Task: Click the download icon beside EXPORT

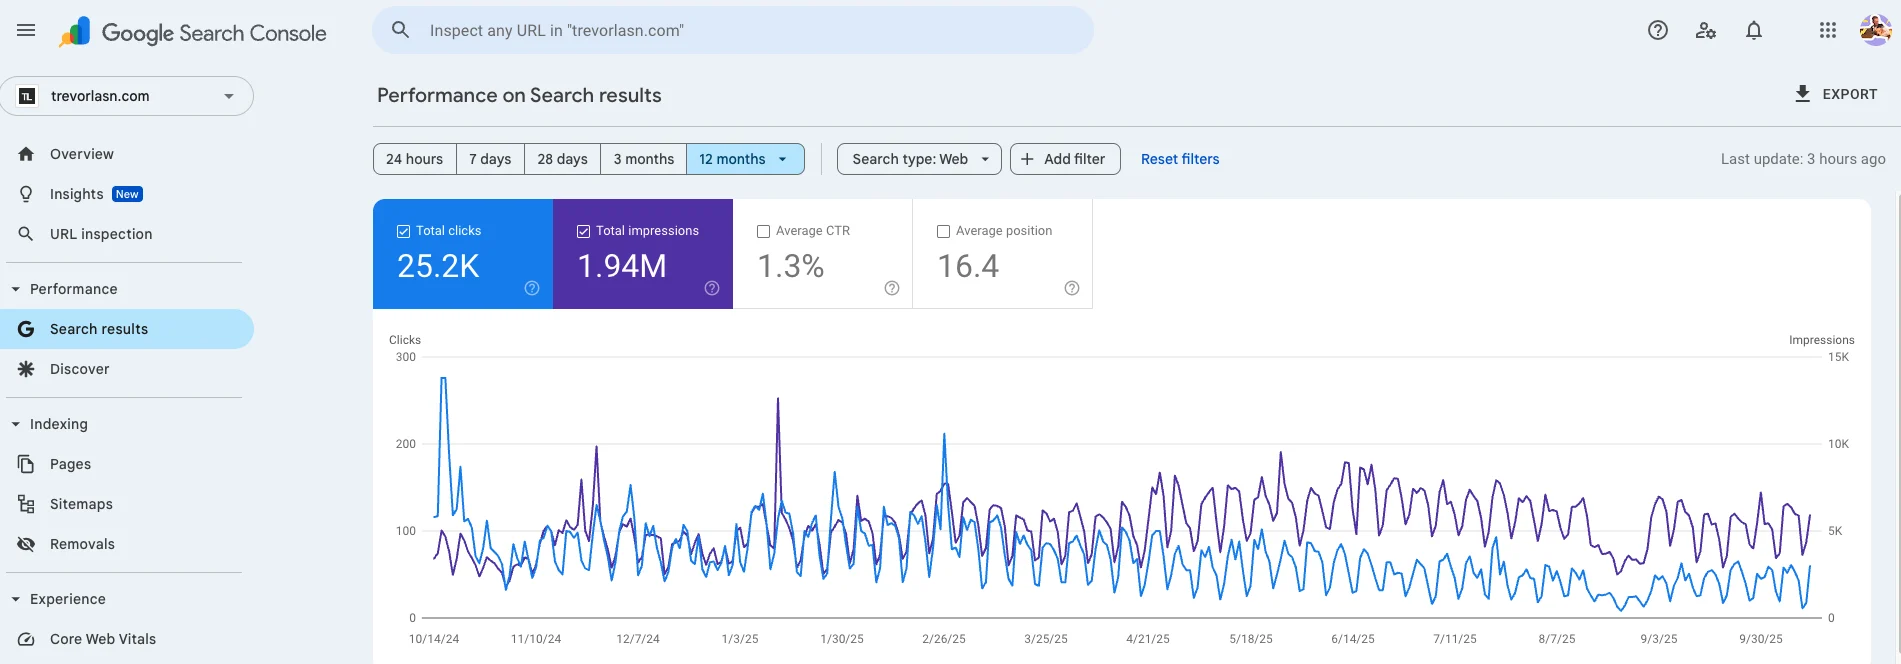Action: 1802,94
